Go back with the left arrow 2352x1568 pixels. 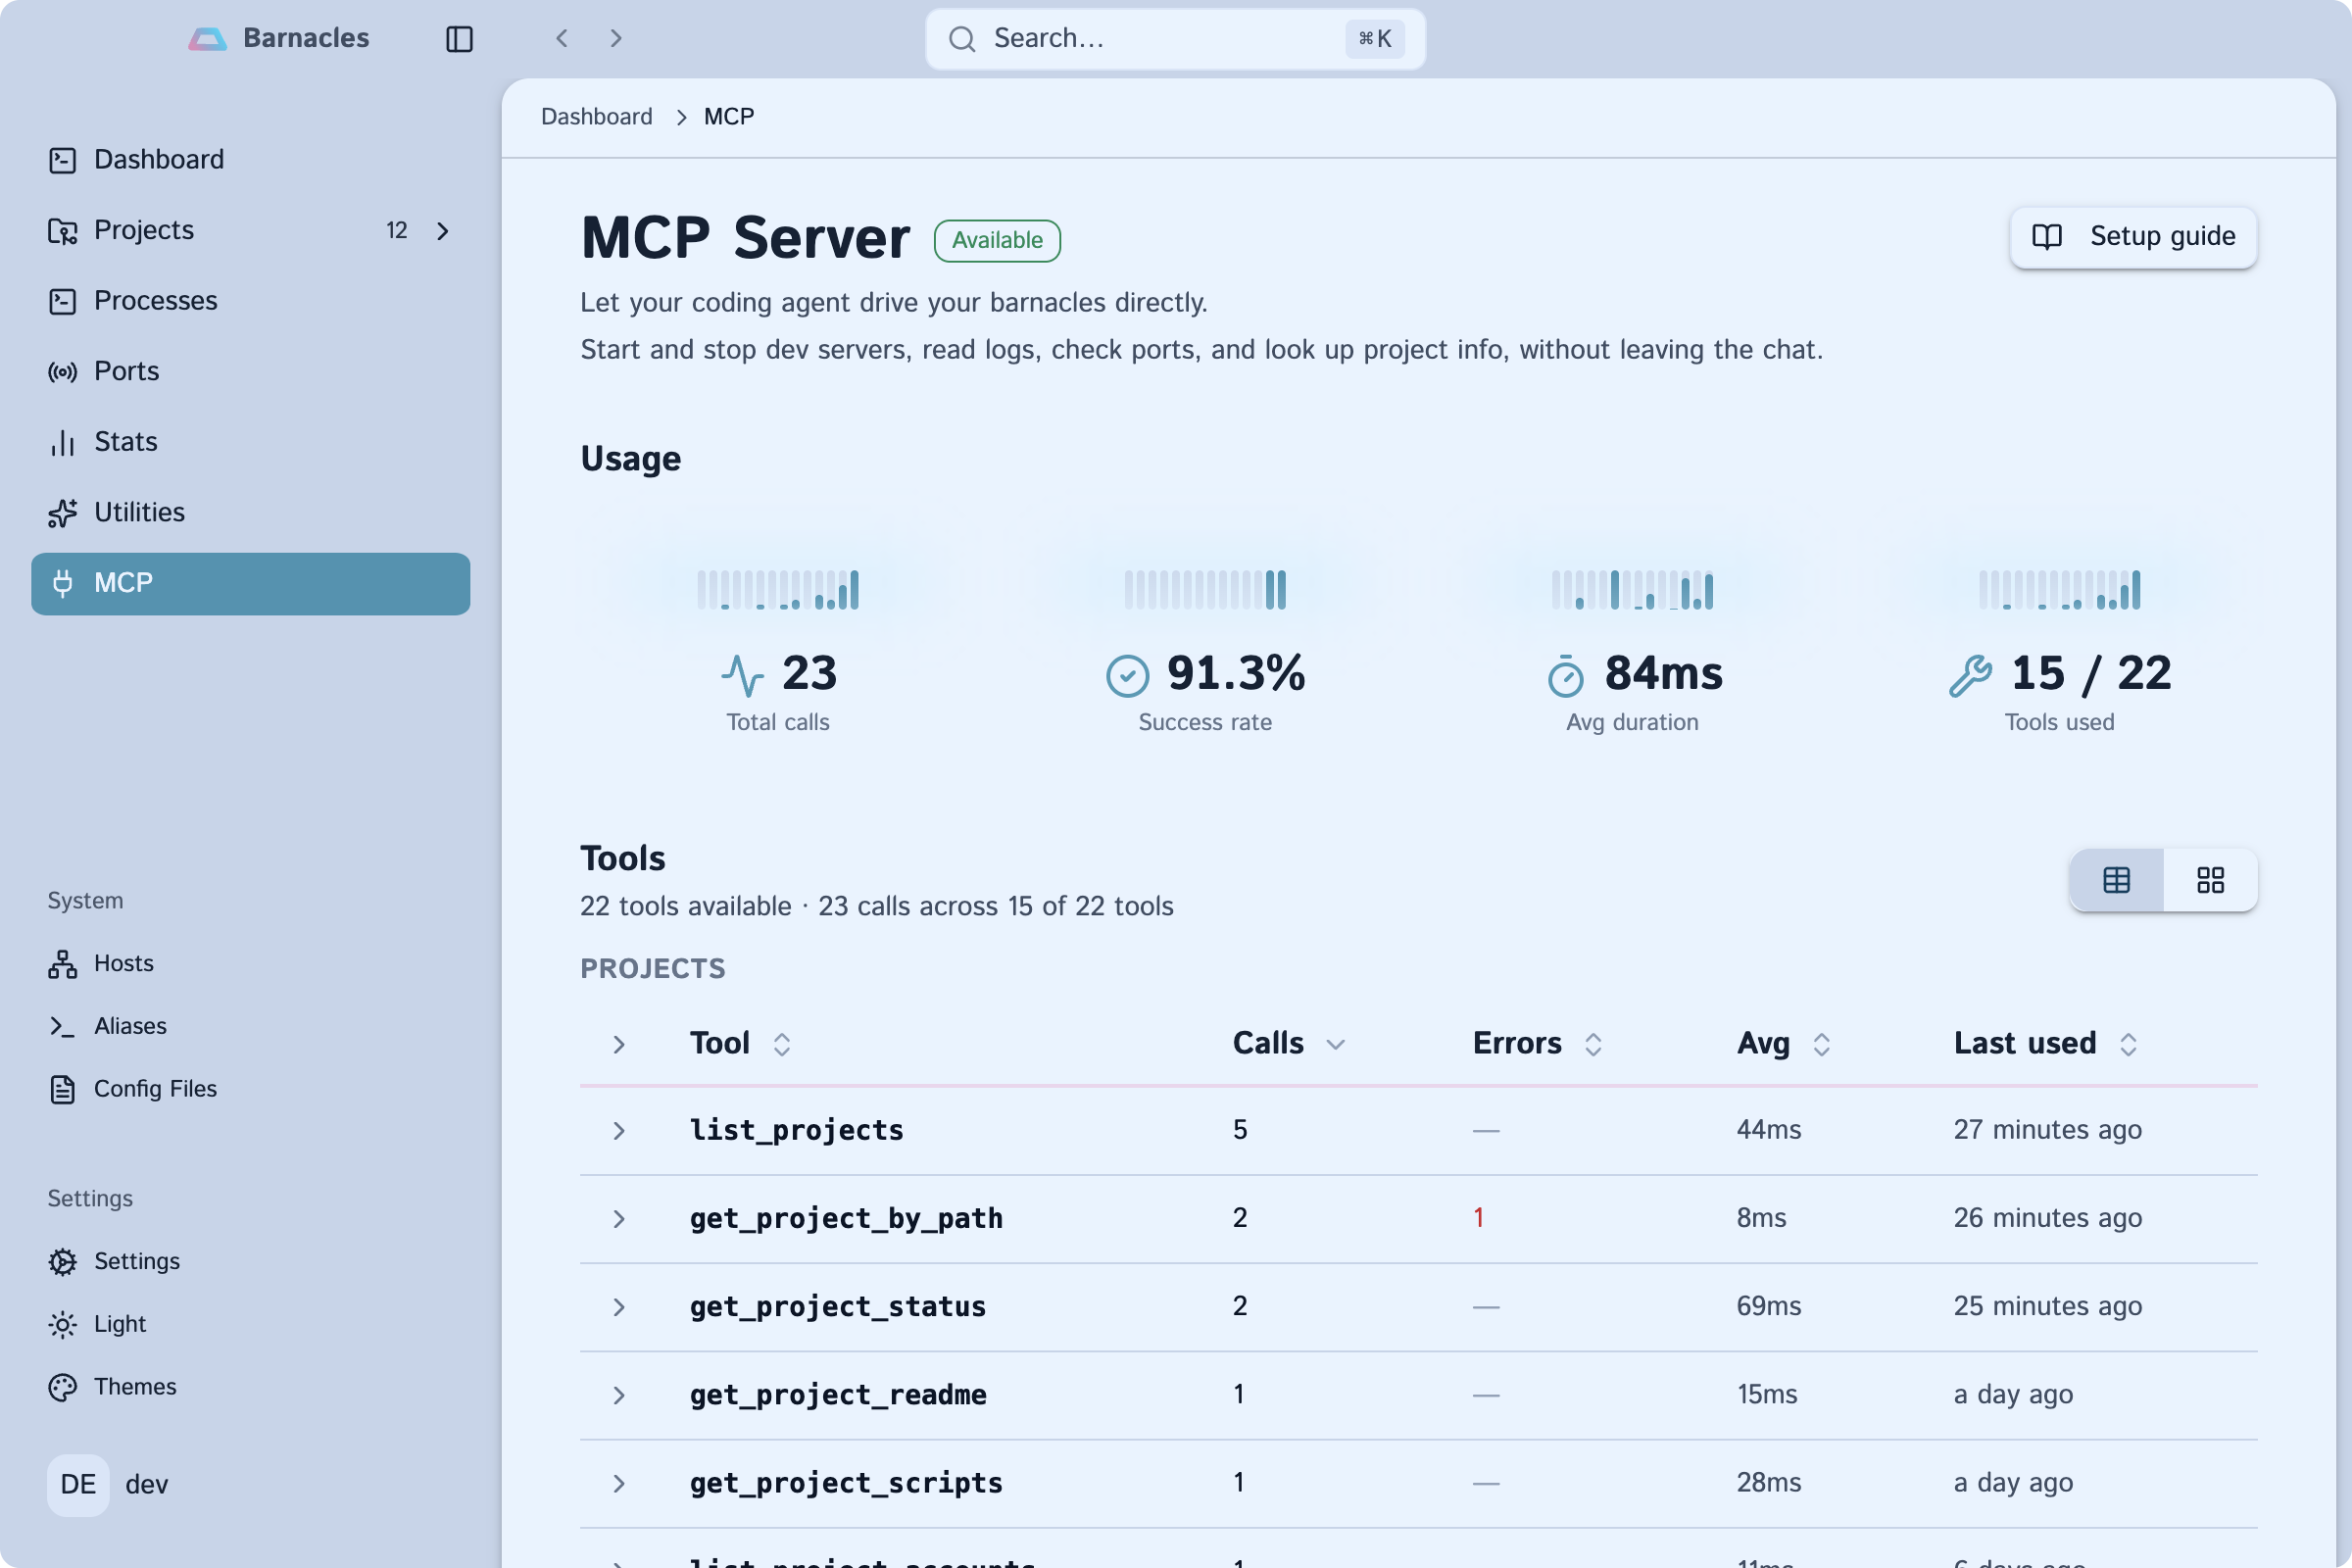click(x=562, y=38)
